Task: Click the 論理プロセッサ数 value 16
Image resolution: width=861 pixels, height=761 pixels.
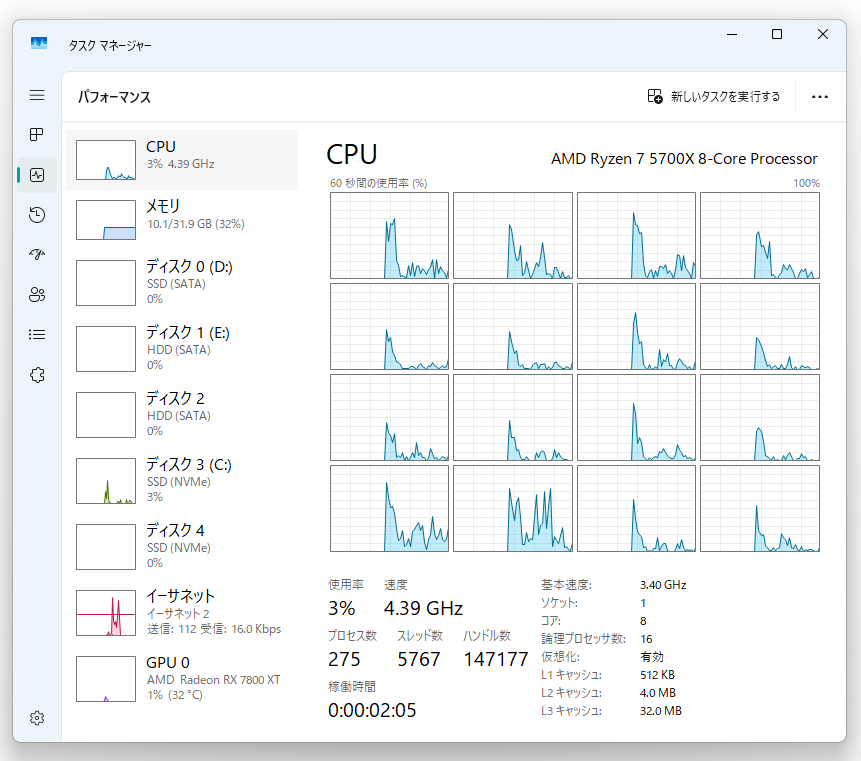Action: (x=646, y=639)
